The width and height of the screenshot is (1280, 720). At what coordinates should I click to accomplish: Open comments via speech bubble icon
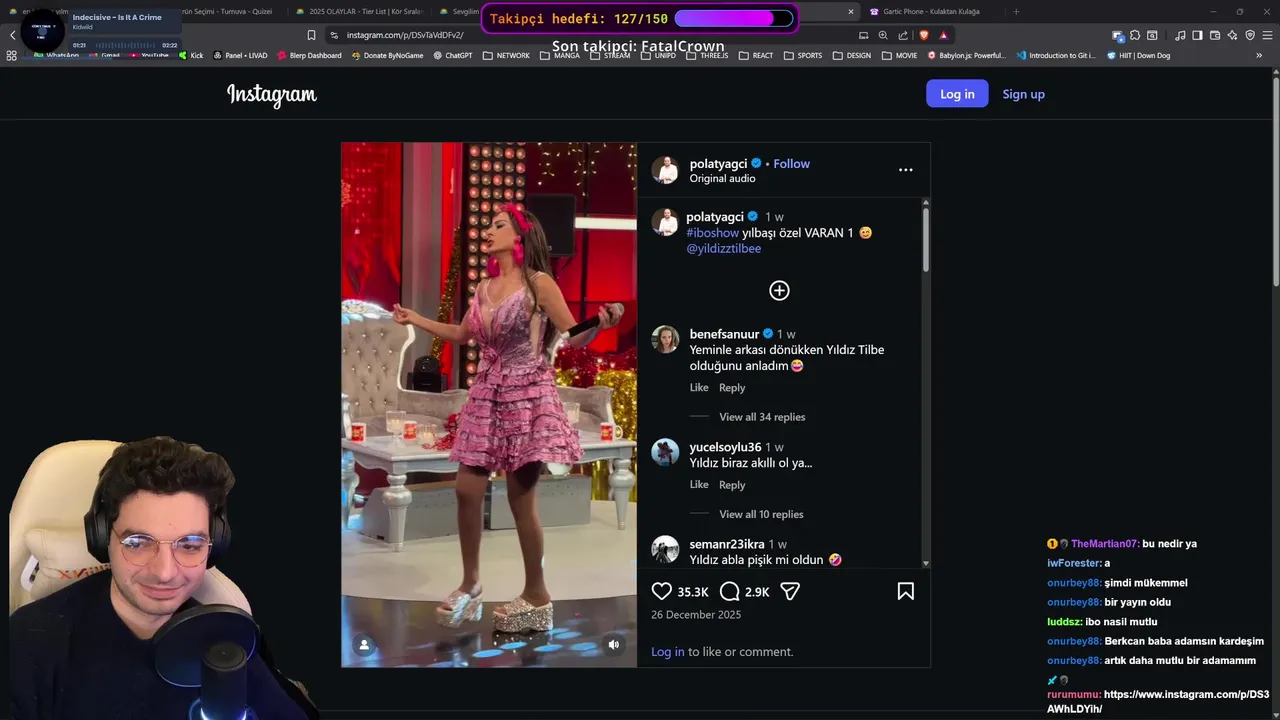click(730, 591)
